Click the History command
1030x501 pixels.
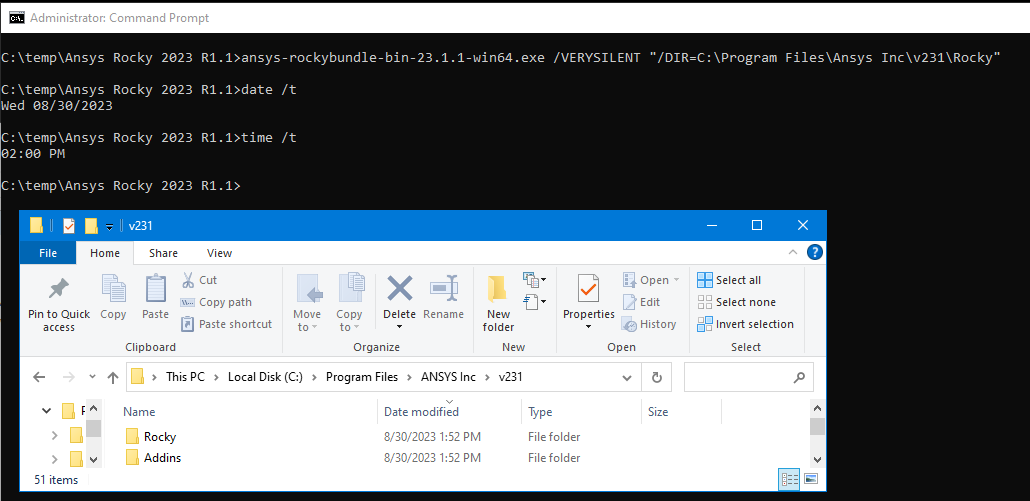(649, 324)
